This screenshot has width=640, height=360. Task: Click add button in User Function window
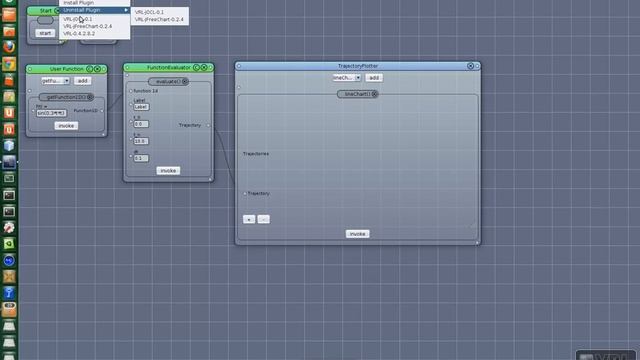pyautogui.click(x=82, y=81)
